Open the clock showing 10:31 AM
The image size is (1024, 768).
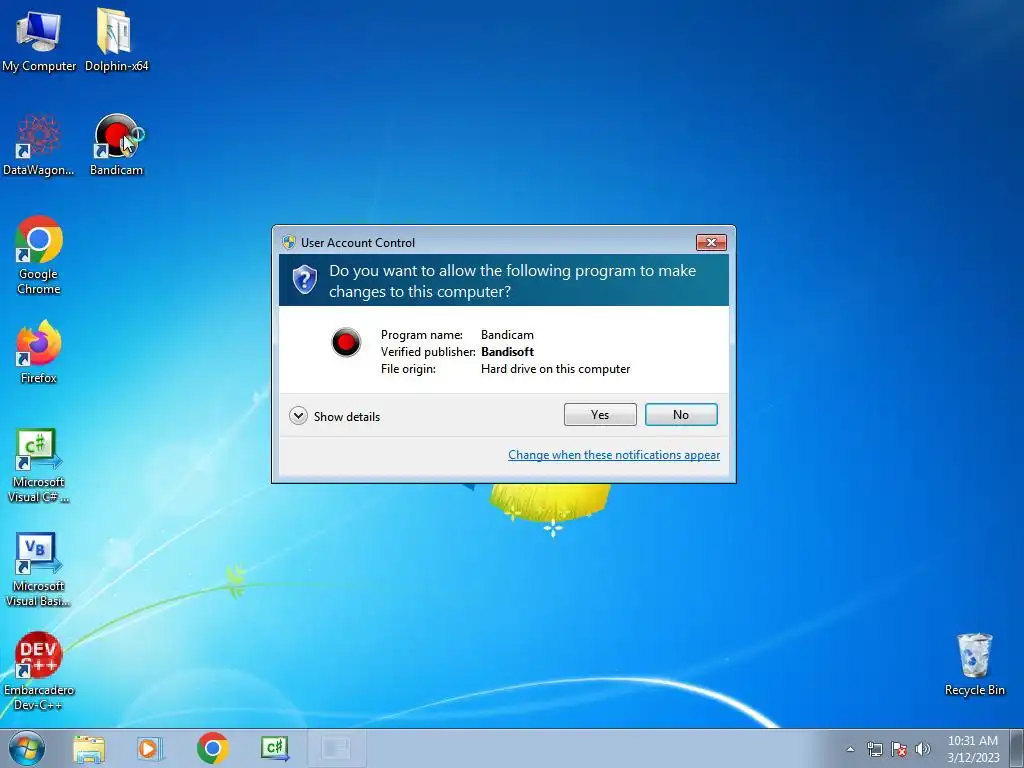[x=972, y=748]
